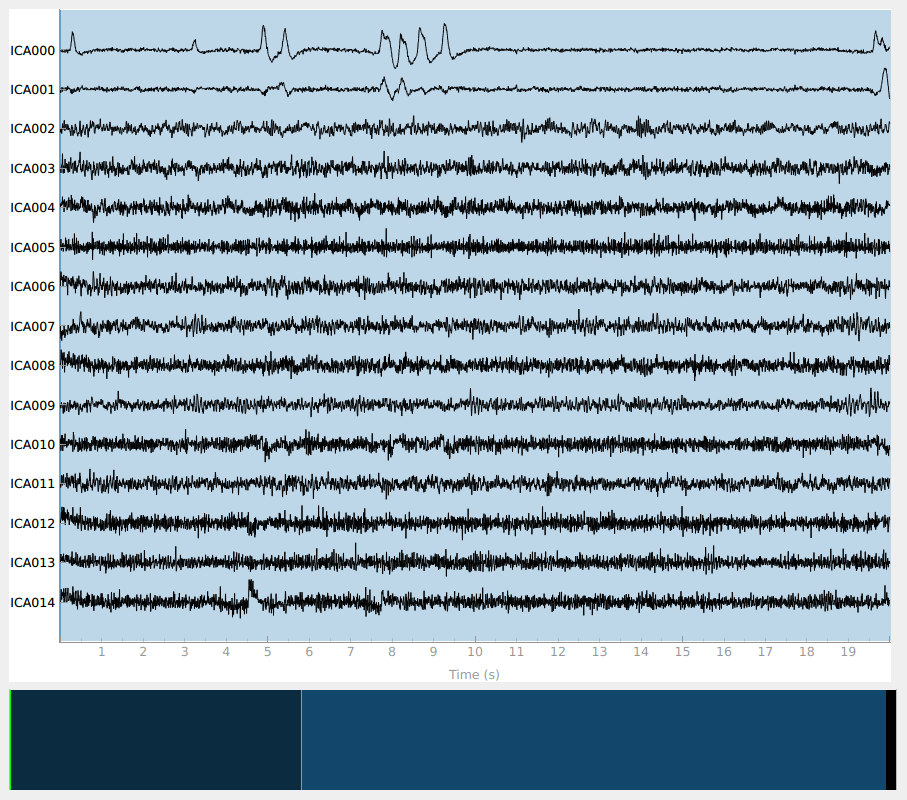Toggle the ICA008 channel label

pos(32,366)
